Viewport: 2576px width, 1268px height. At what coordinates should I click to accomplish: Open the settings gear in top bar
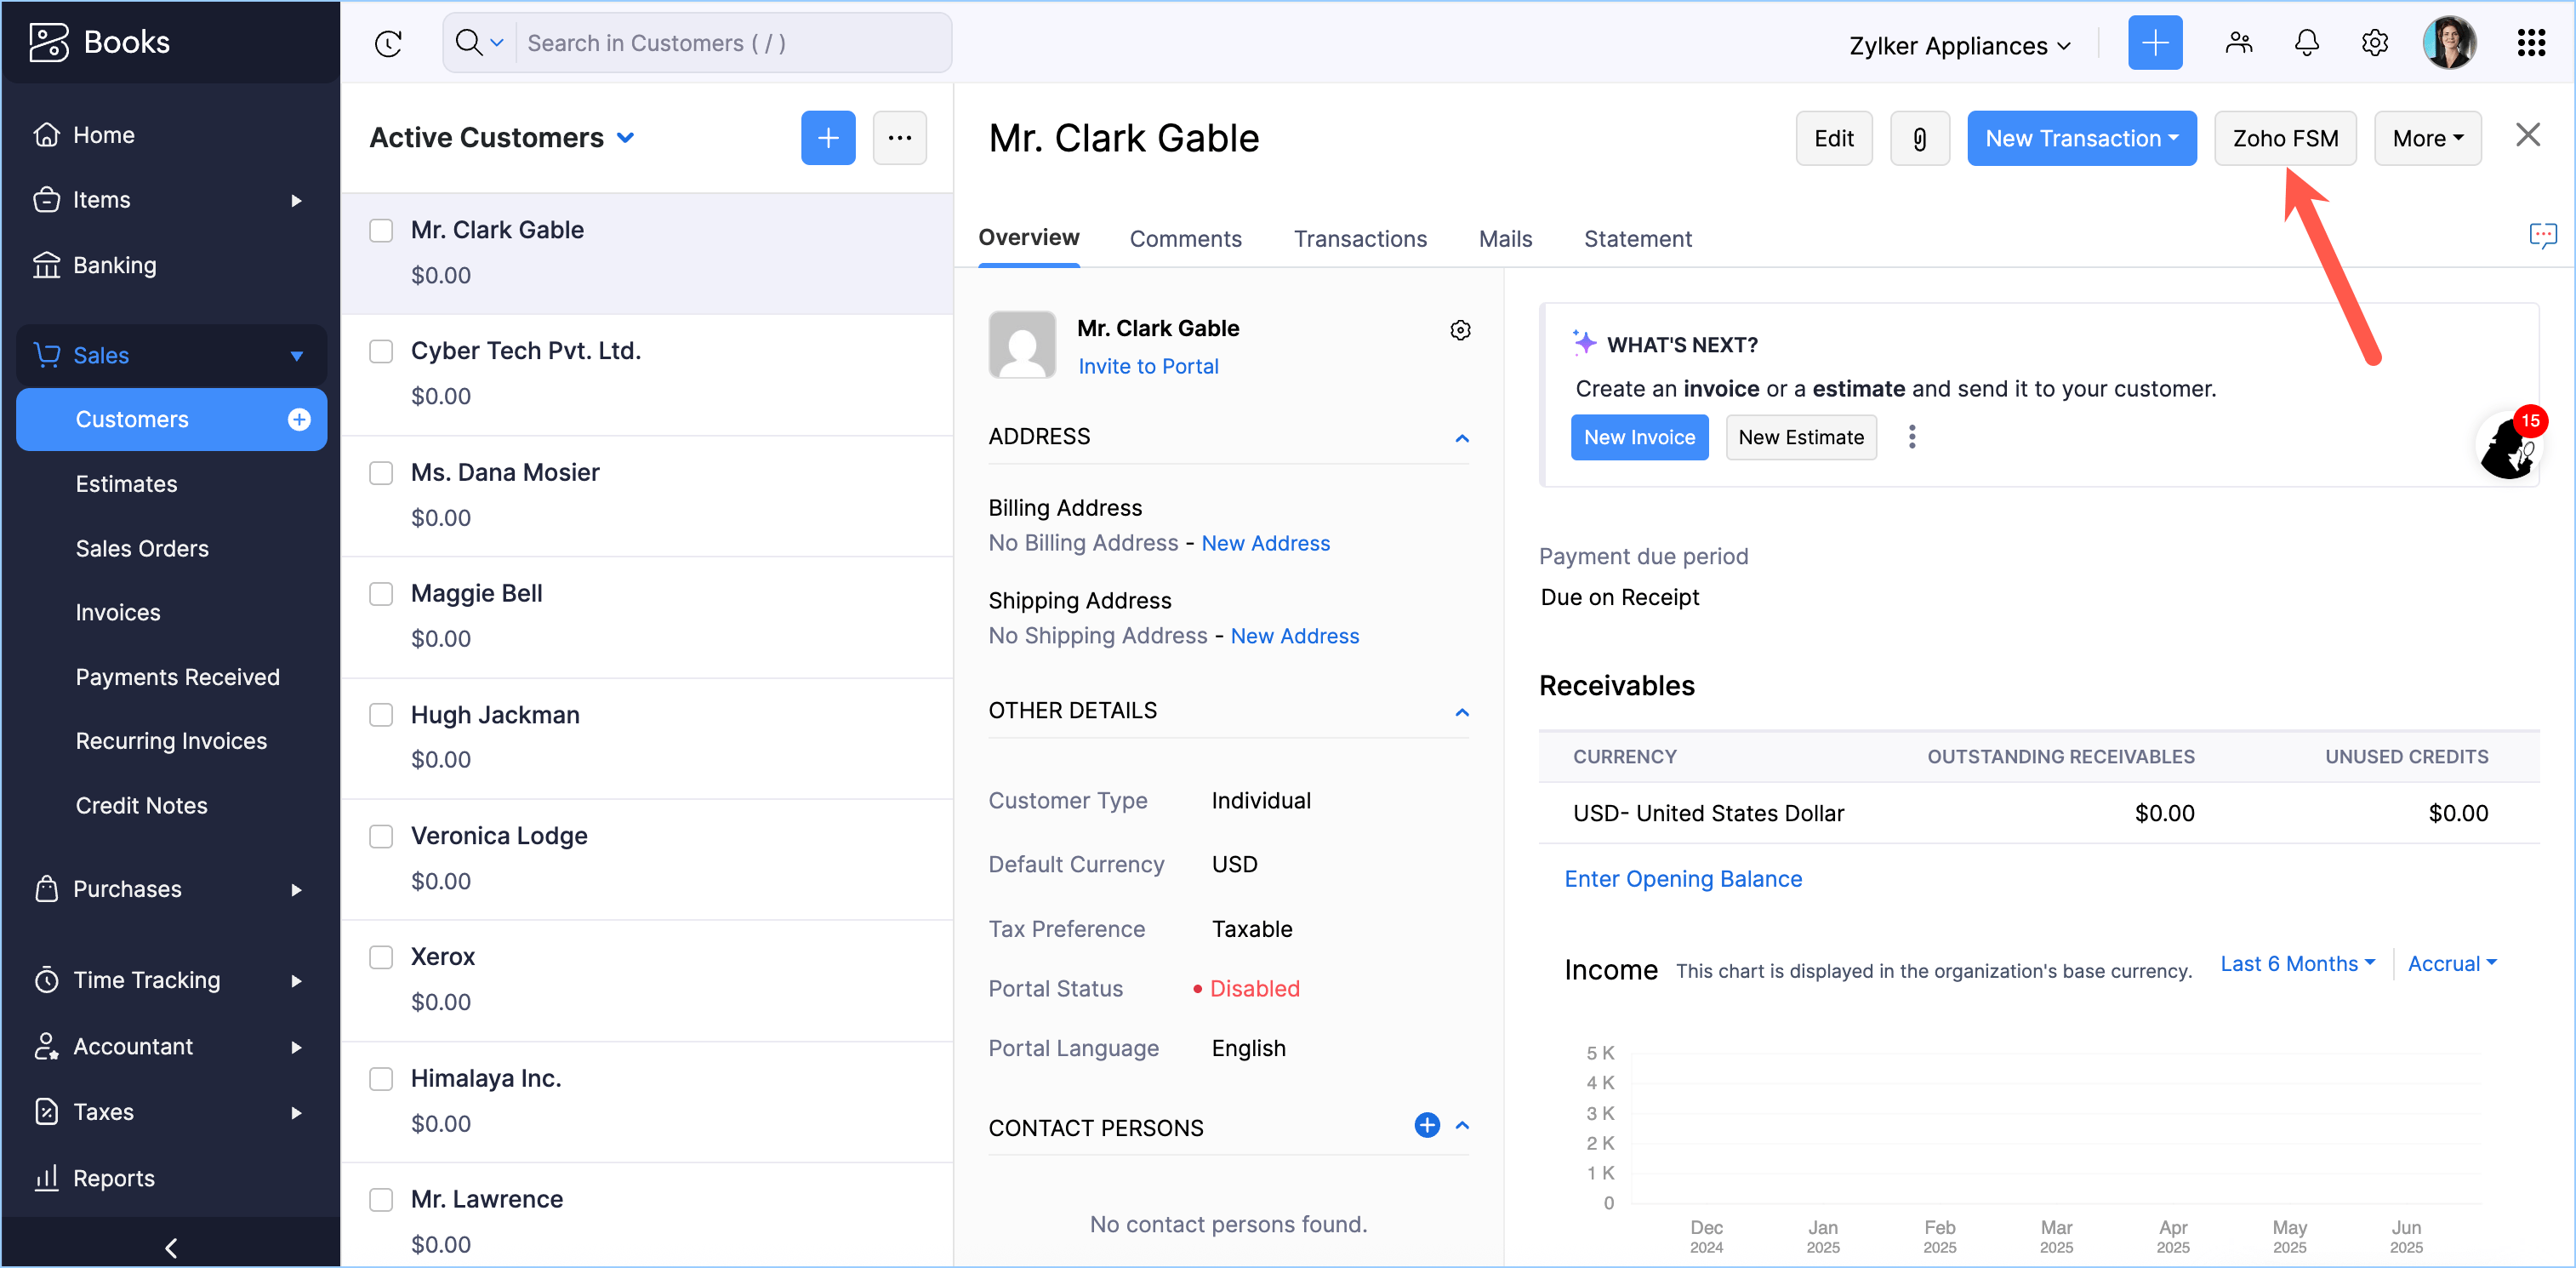tap(2374, 43)
